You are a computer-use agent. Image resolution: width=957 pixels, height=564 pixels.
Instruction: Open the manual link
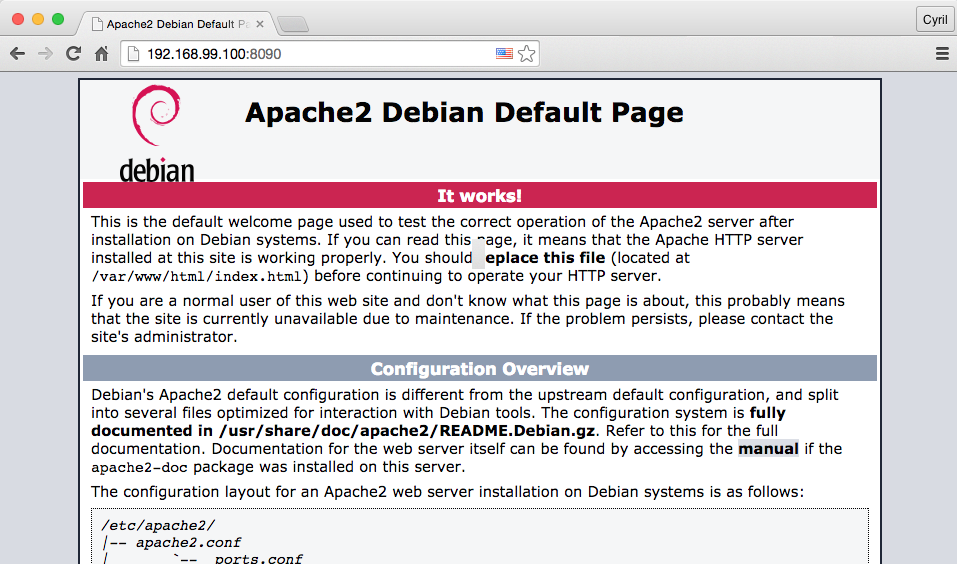pos(768,449)
